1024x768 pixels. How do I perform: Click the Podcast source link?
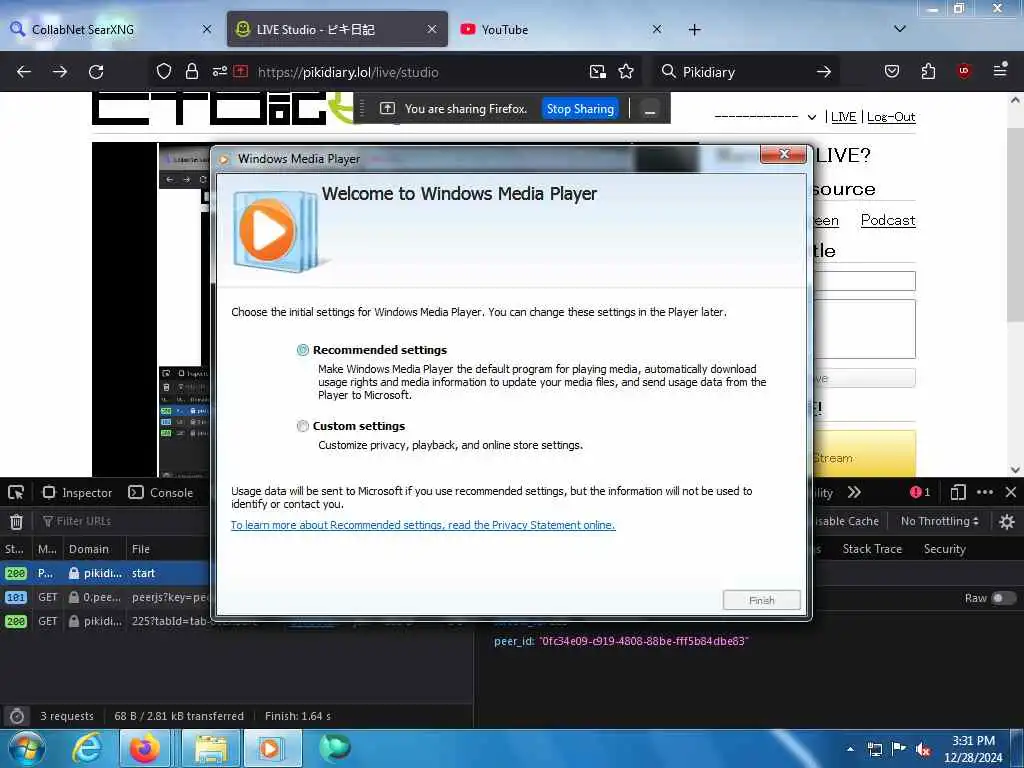pos(888,220)
